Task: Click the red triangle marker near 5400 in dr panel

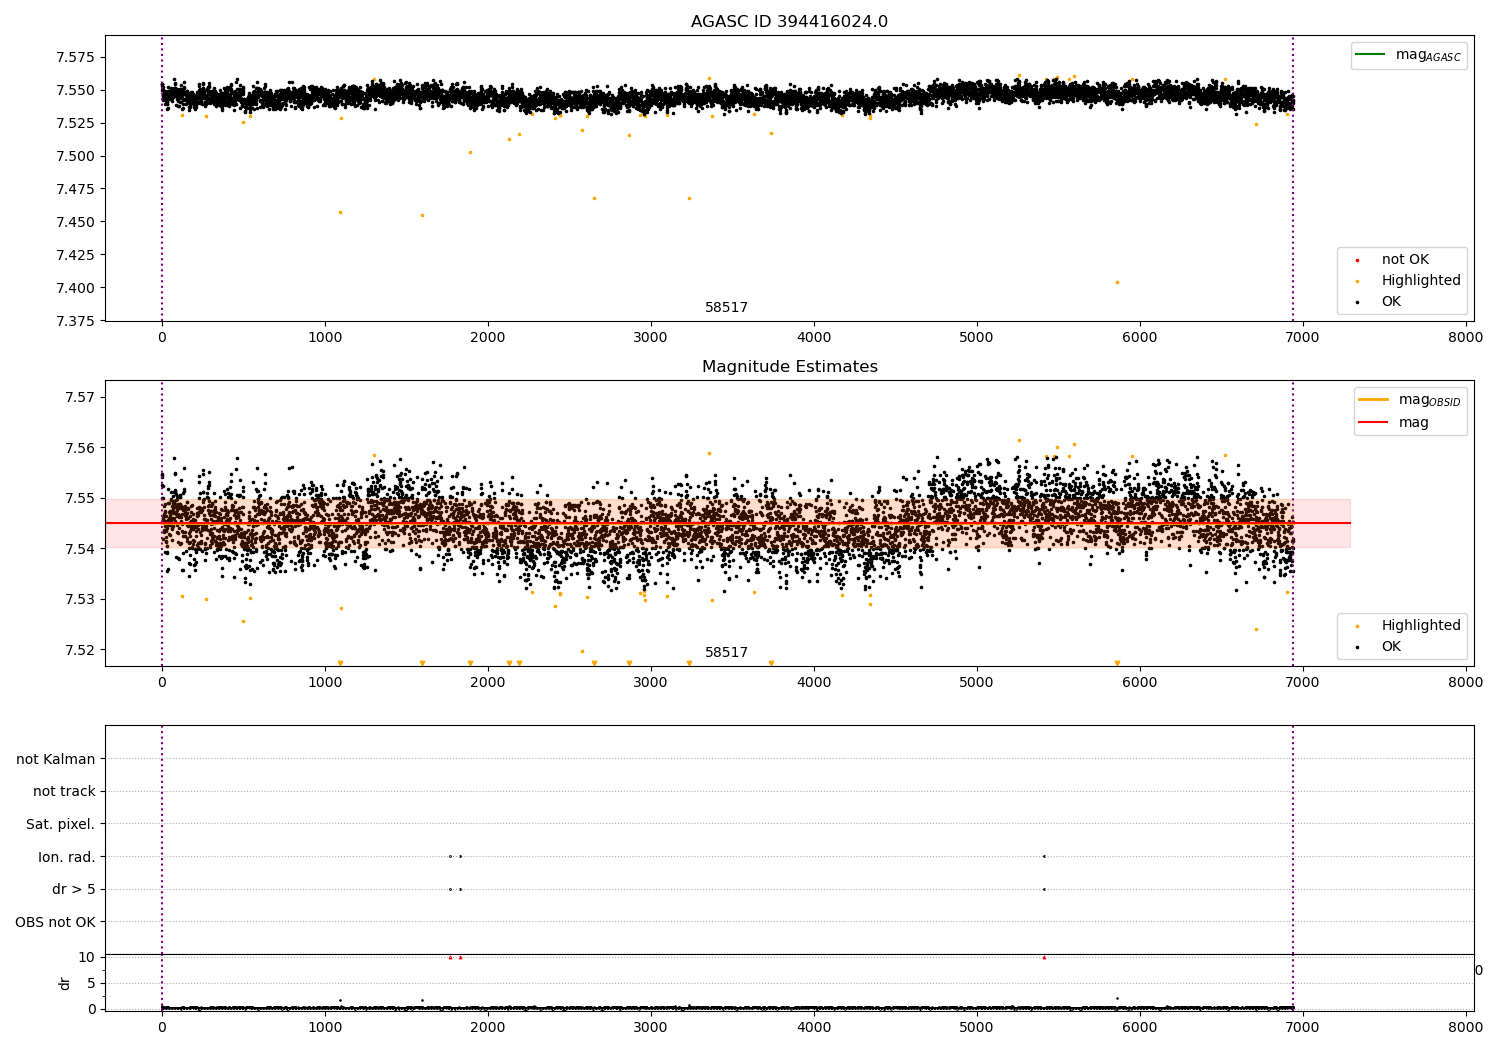Action: coord(1044,957)
